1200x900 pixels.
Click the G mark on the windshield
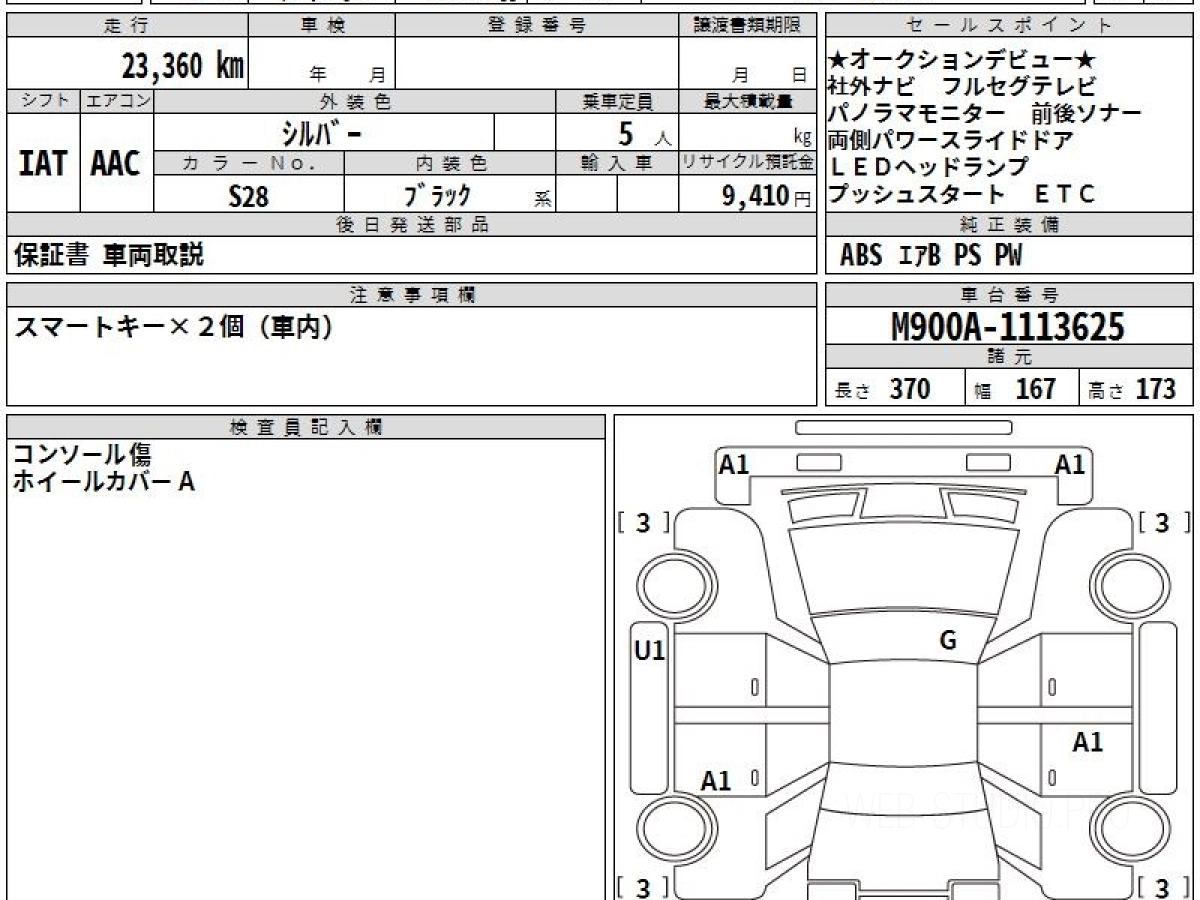pos(948,641)
